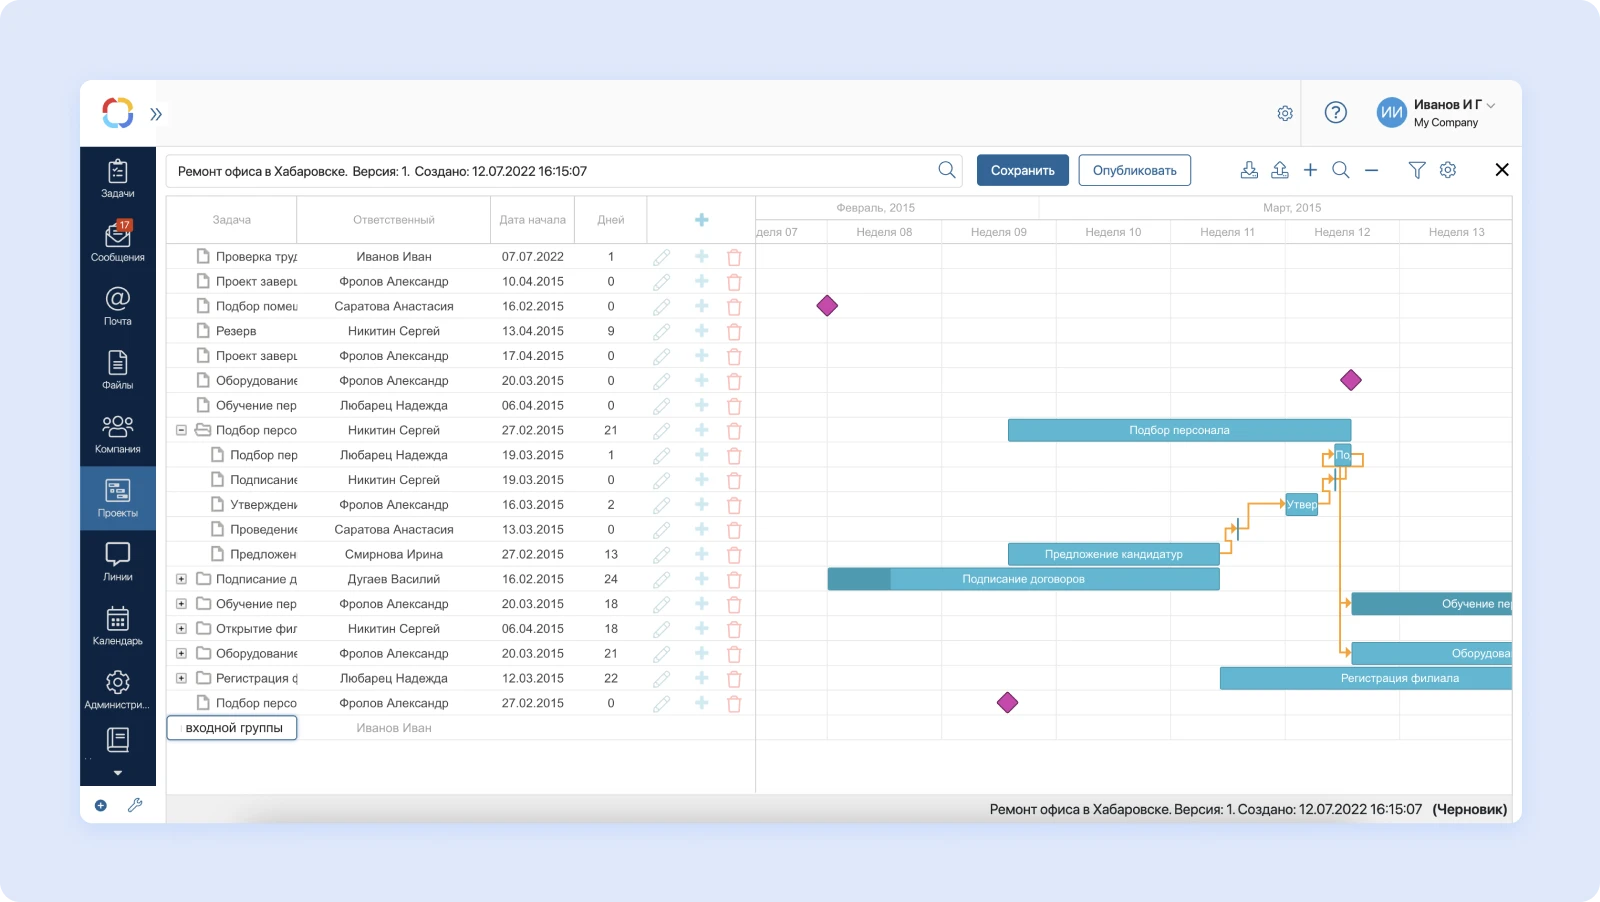Click the Сохранить button
Image resolution: width=1600 pixels, height=902 pixels.
pos(1022,170)
